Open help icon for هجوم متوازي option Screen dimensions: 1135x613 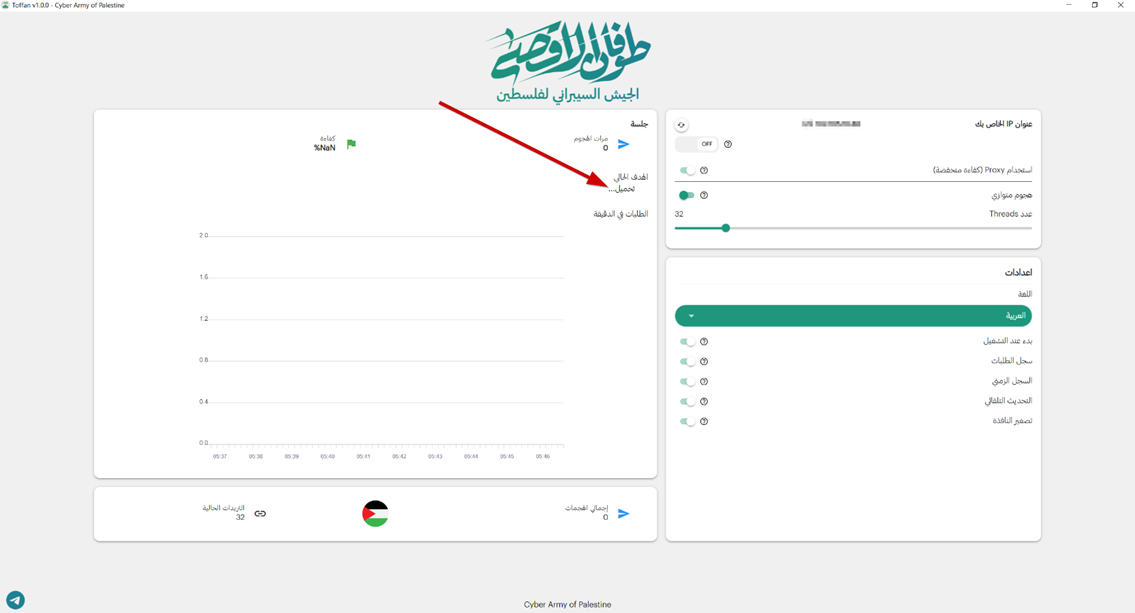point(704,195)
